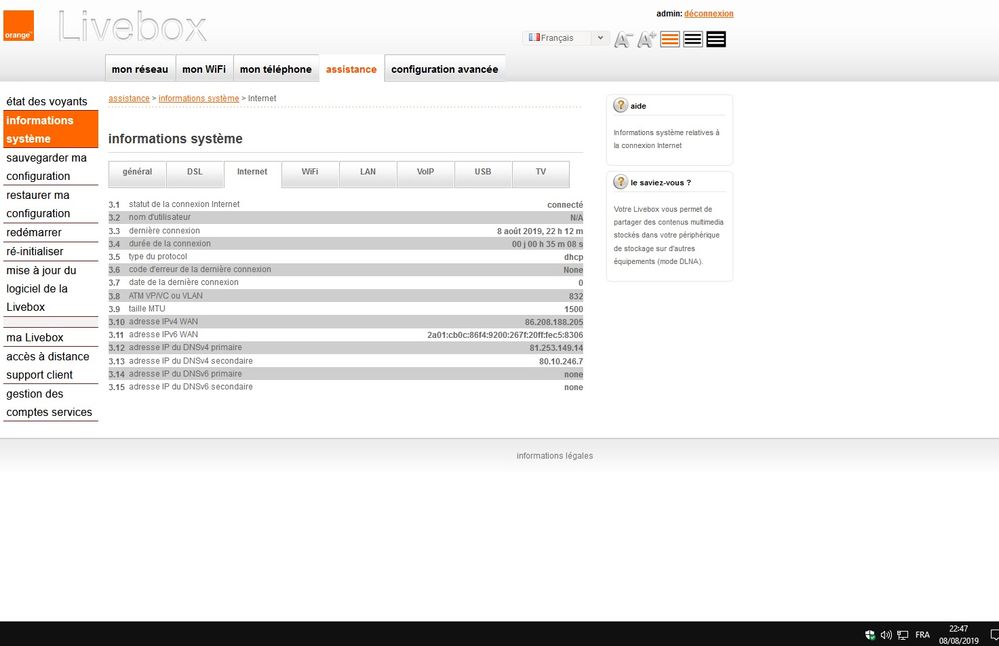
Task: Click the taskbar clock showing 22:47
Action: (x=958, y=635)
